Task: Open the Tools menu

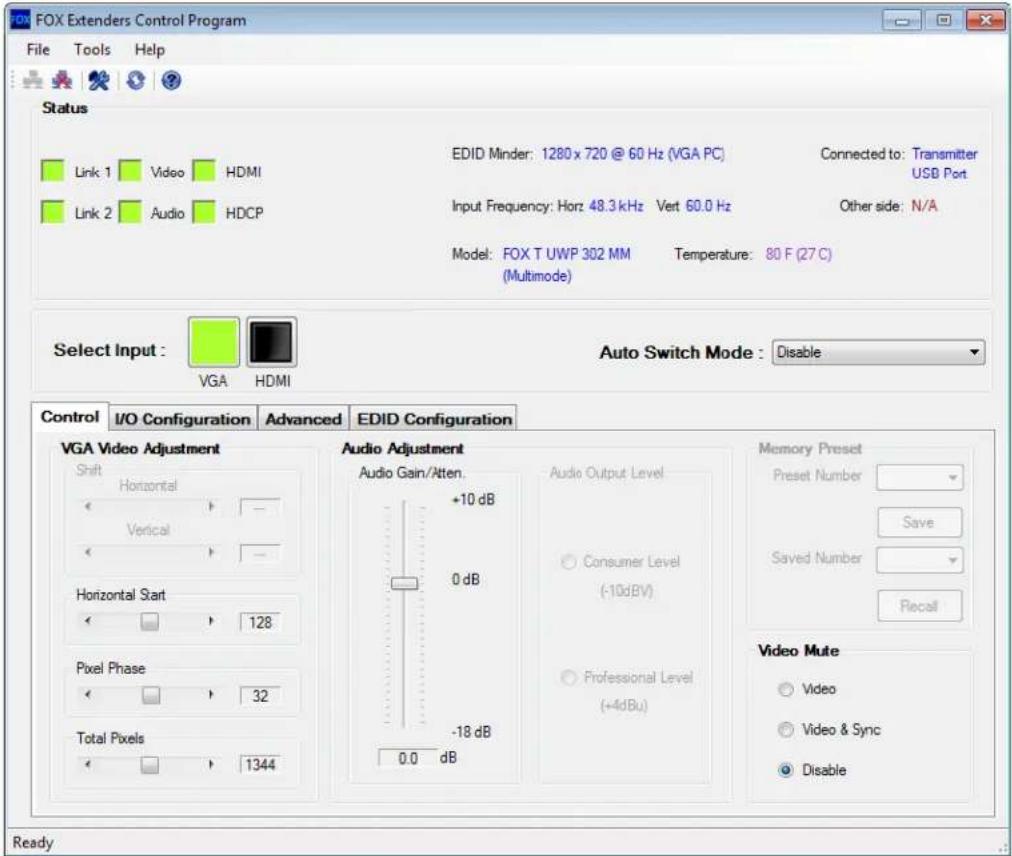Action: 92,50
